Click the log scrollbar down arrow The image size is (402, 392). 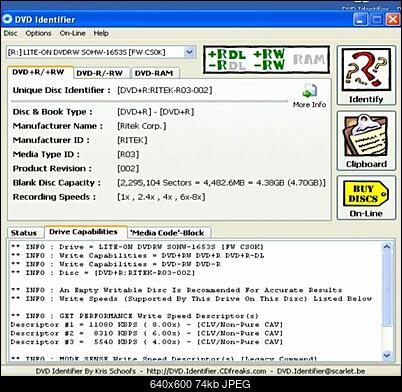coord(387,355)
